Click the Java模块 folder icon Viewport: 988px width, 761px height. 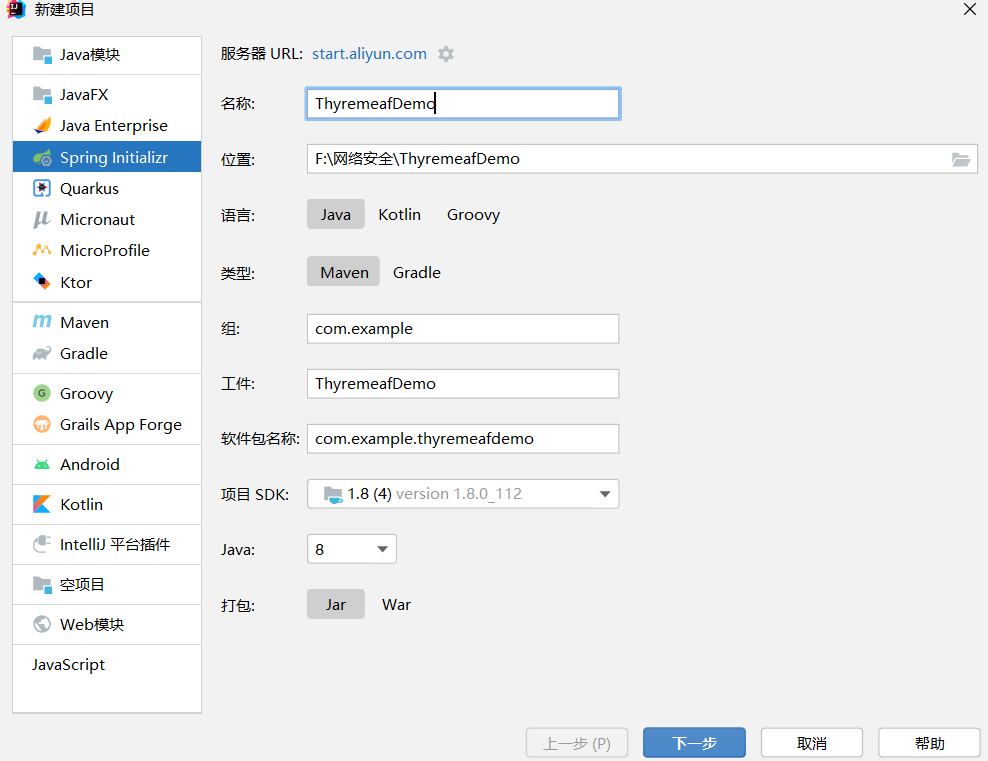click(x=42, y=55)
